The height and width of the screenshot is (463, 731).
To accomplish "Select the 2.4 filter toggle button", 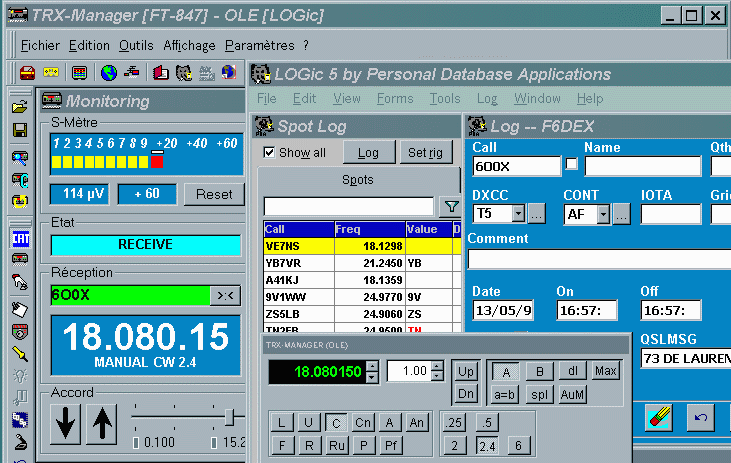I will click(x=487, y=446).
